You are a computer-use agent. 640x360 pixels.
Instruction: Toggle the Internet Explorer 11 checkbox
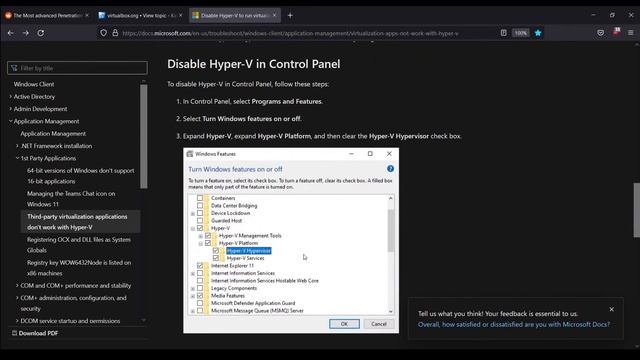(200, 266)
